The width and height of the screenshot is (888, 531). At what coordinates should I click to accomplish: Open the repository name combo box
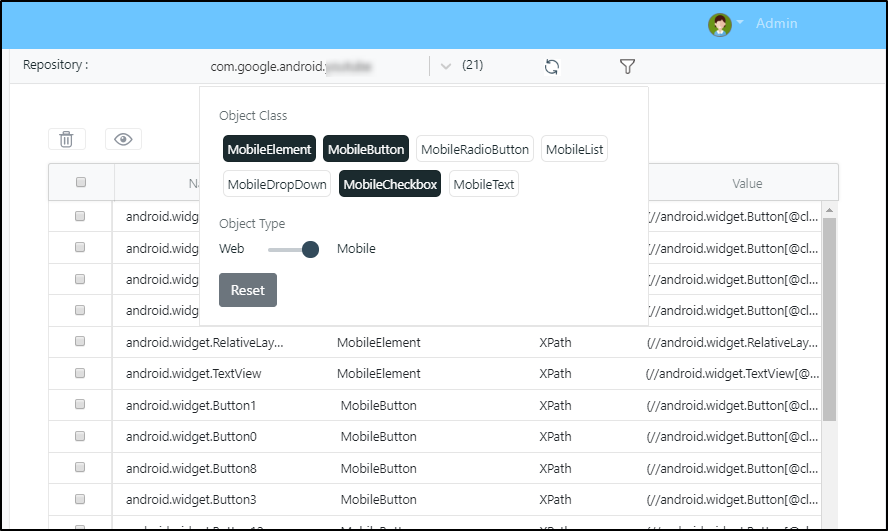coord(315,66)
